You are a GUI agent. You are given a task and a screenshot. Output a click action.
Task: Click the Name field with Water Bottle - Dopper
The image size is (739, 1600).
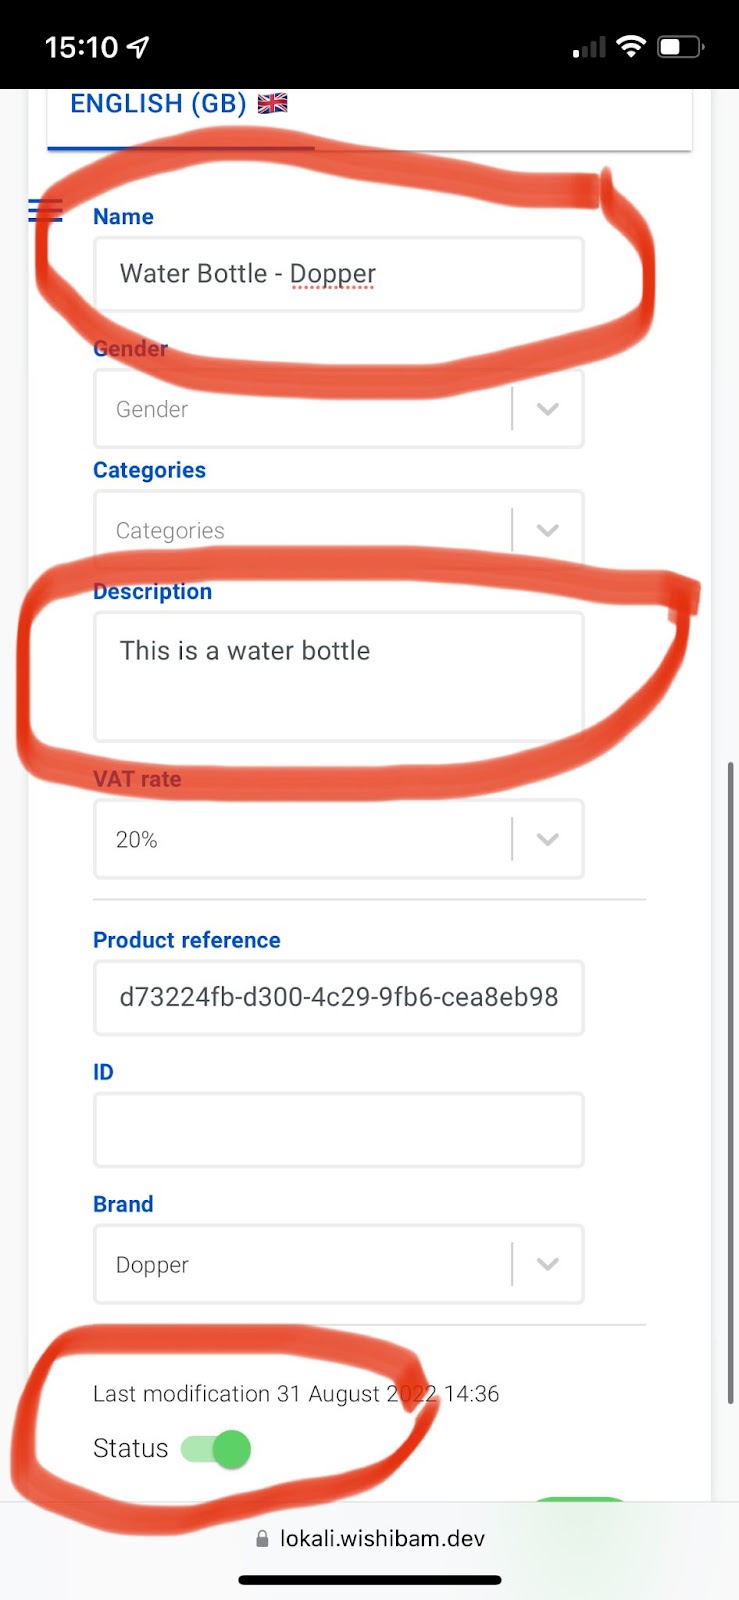339,274
